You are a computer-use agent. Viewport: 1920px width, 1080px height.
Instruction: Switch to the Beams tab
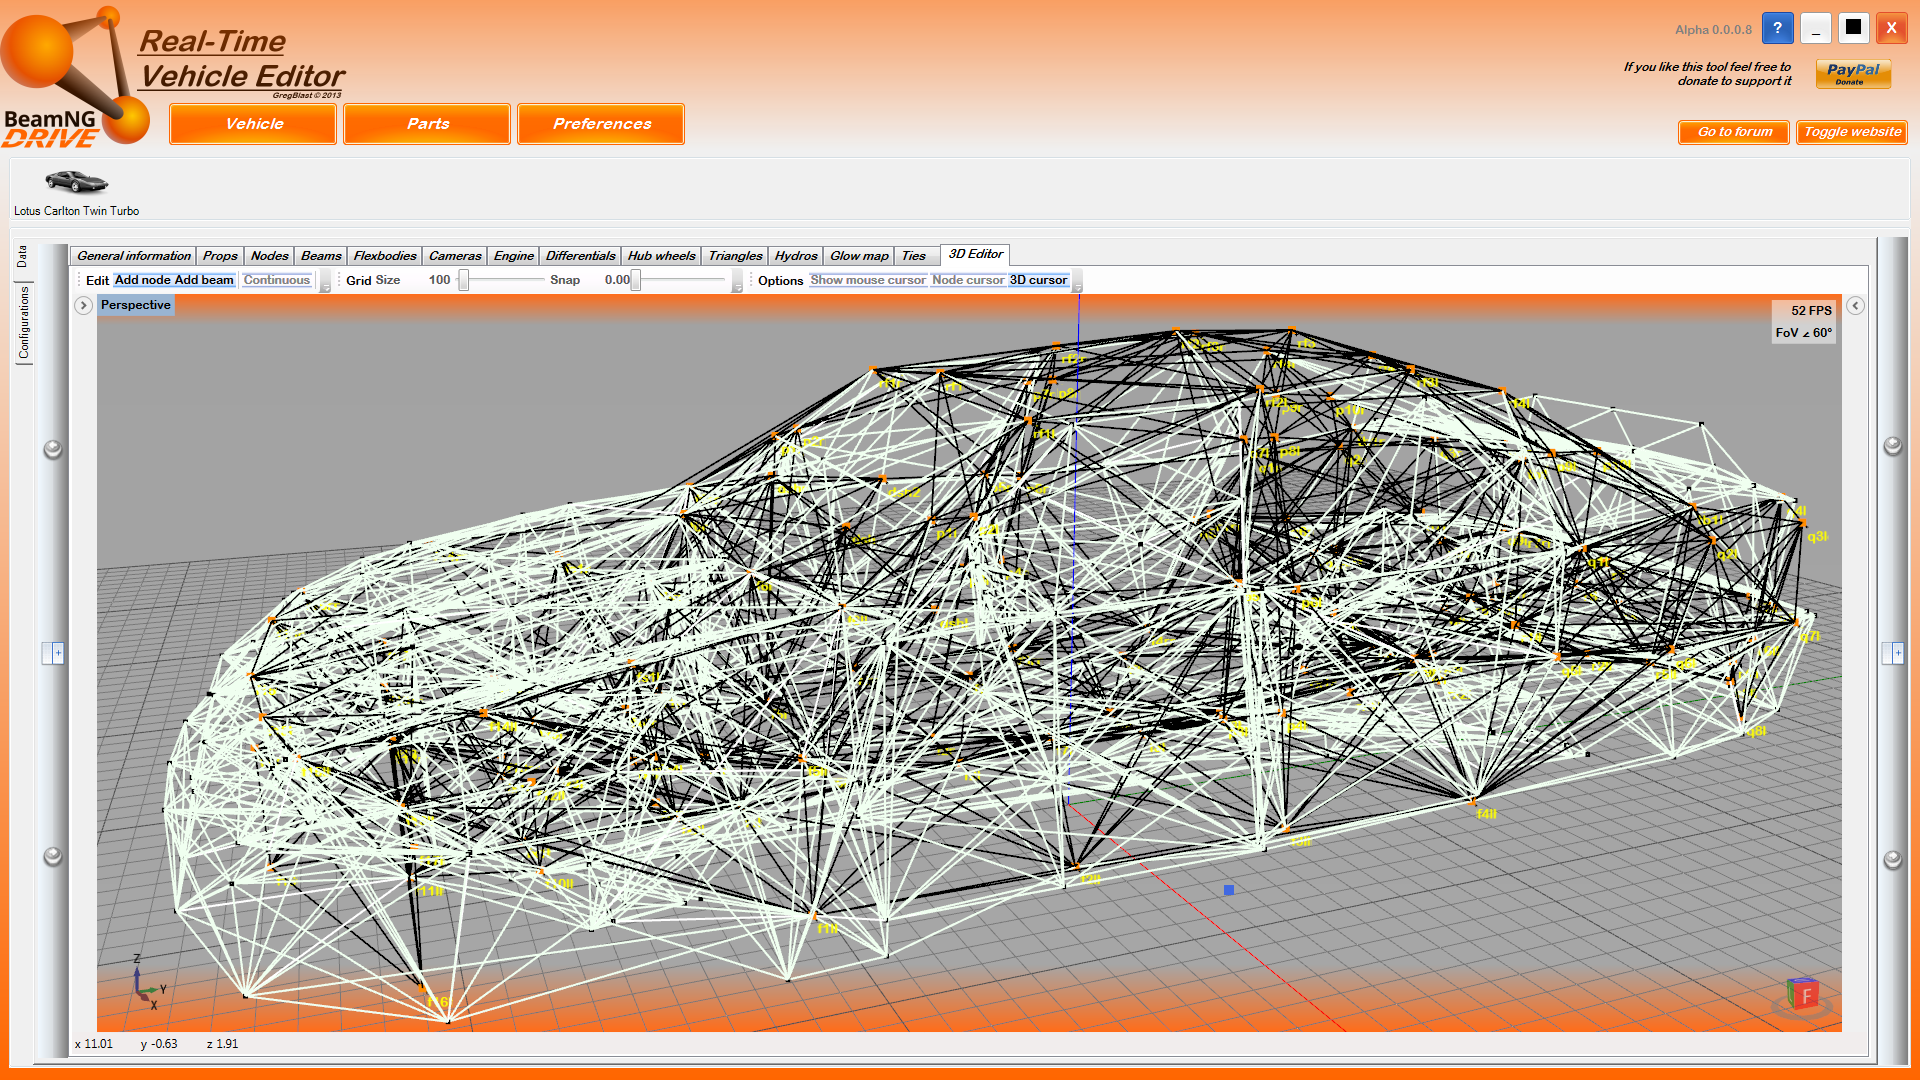(320, 256)
